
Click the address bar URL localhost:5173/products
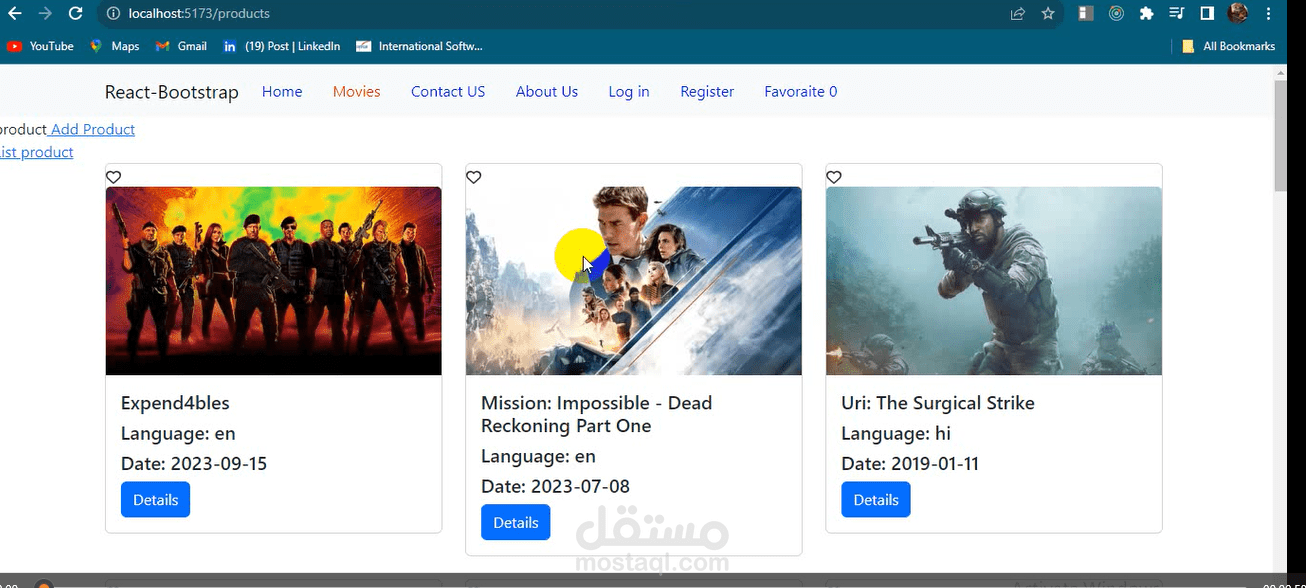pyautogui.click(x=199, y=14)
